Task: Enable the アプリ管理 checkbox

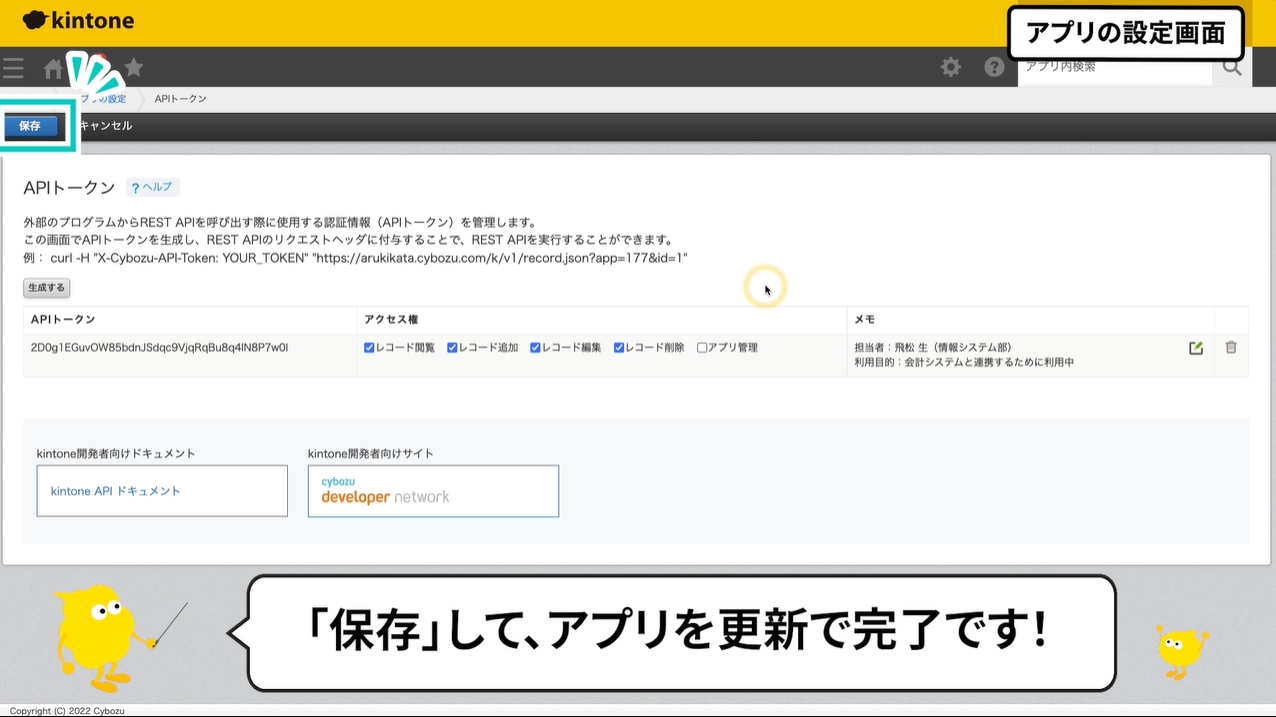Action: [x=702, y=348]
